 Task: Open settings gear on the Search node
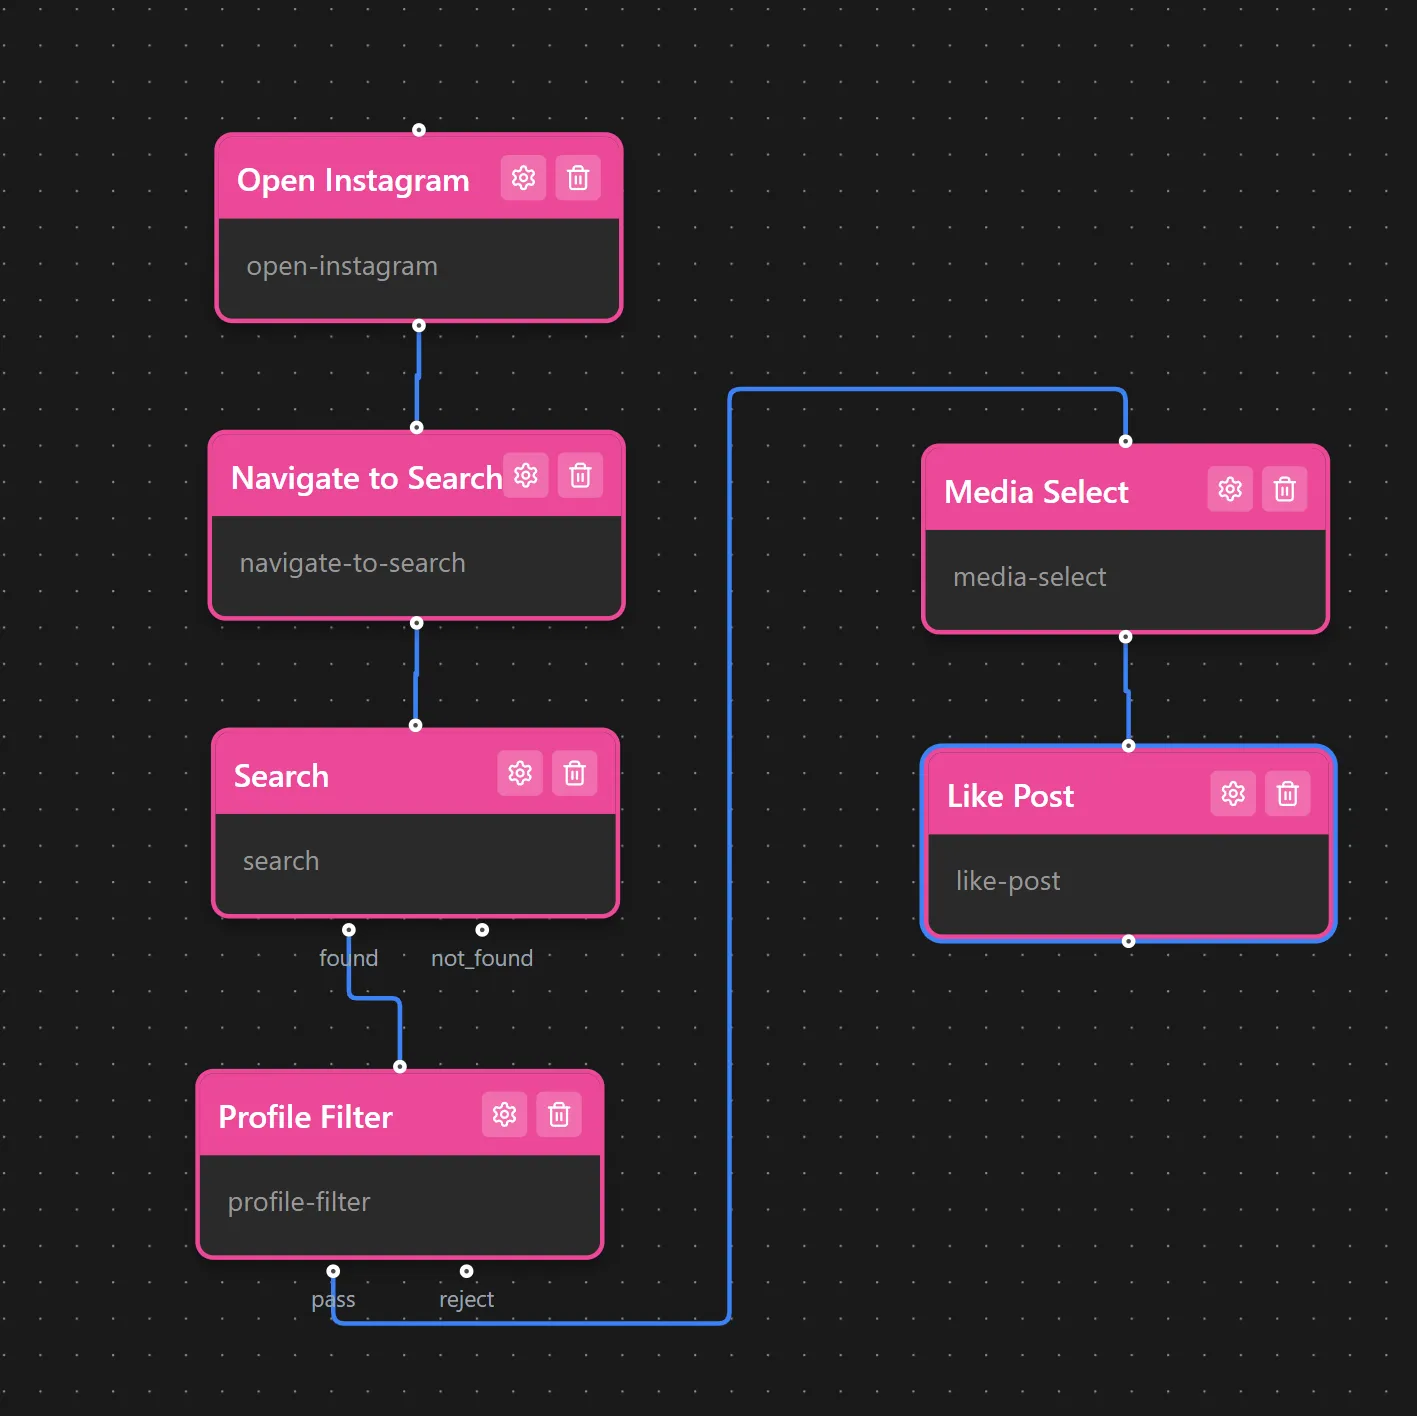(520, 773)
